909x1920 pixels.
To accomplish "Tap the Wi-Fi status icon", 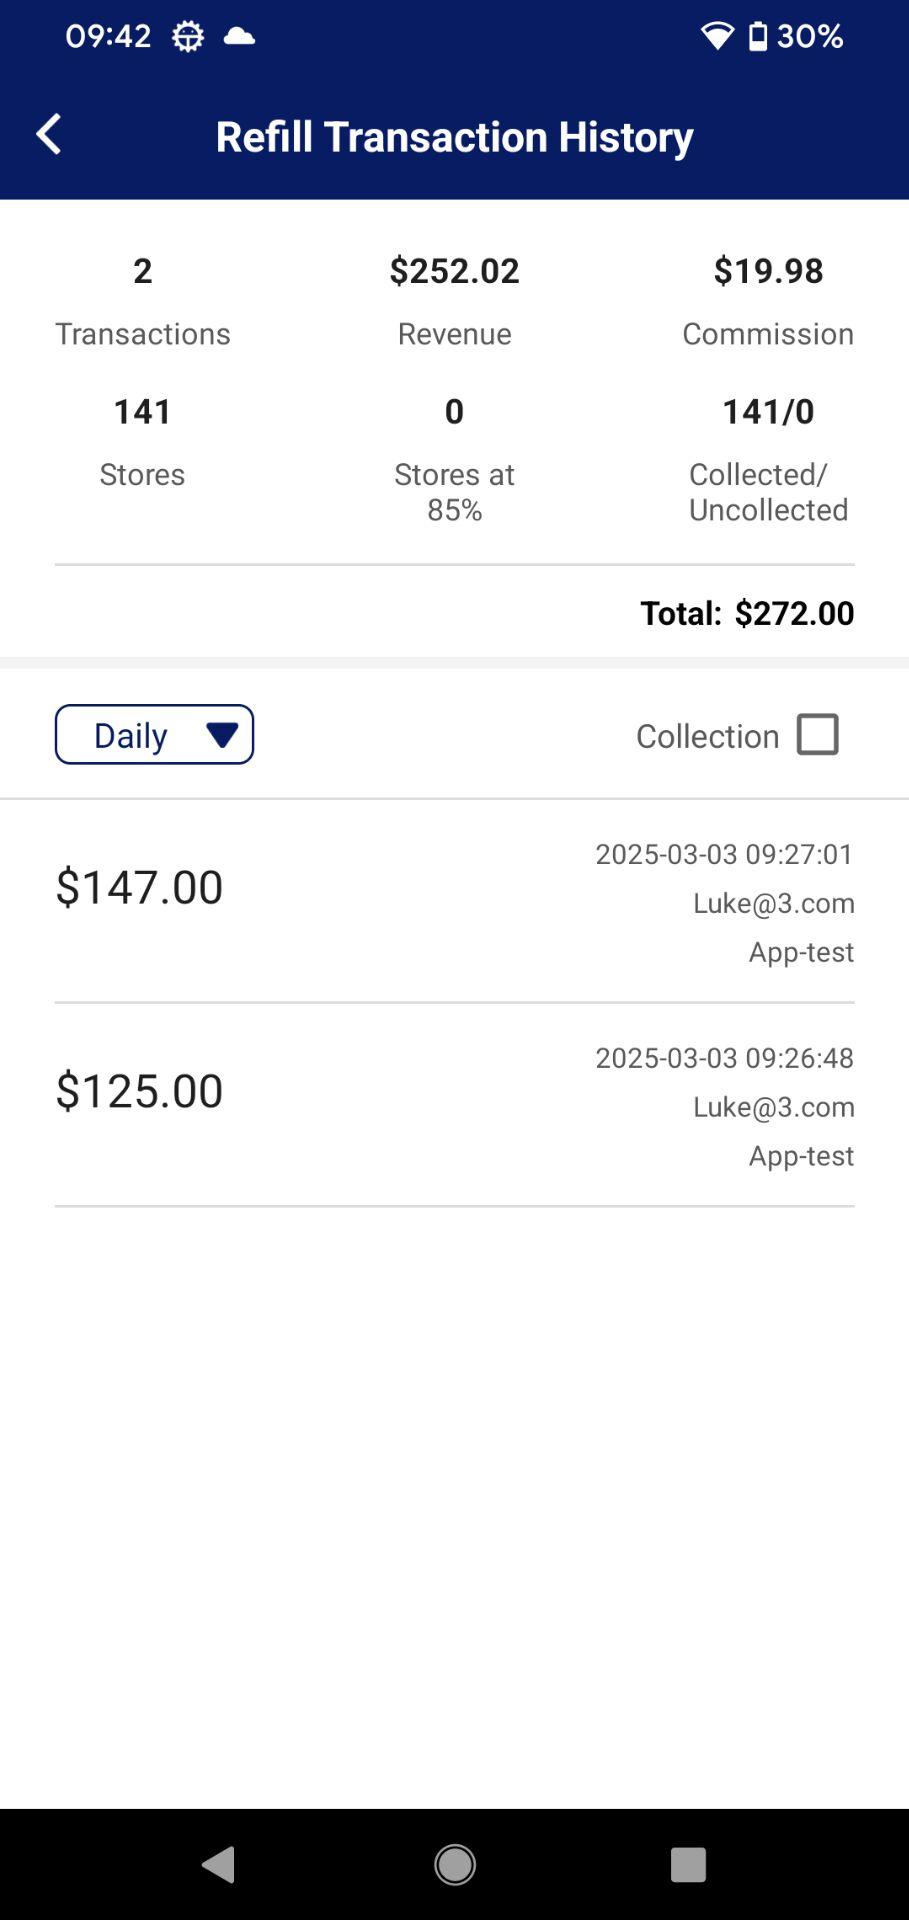I will coord(717,37).
